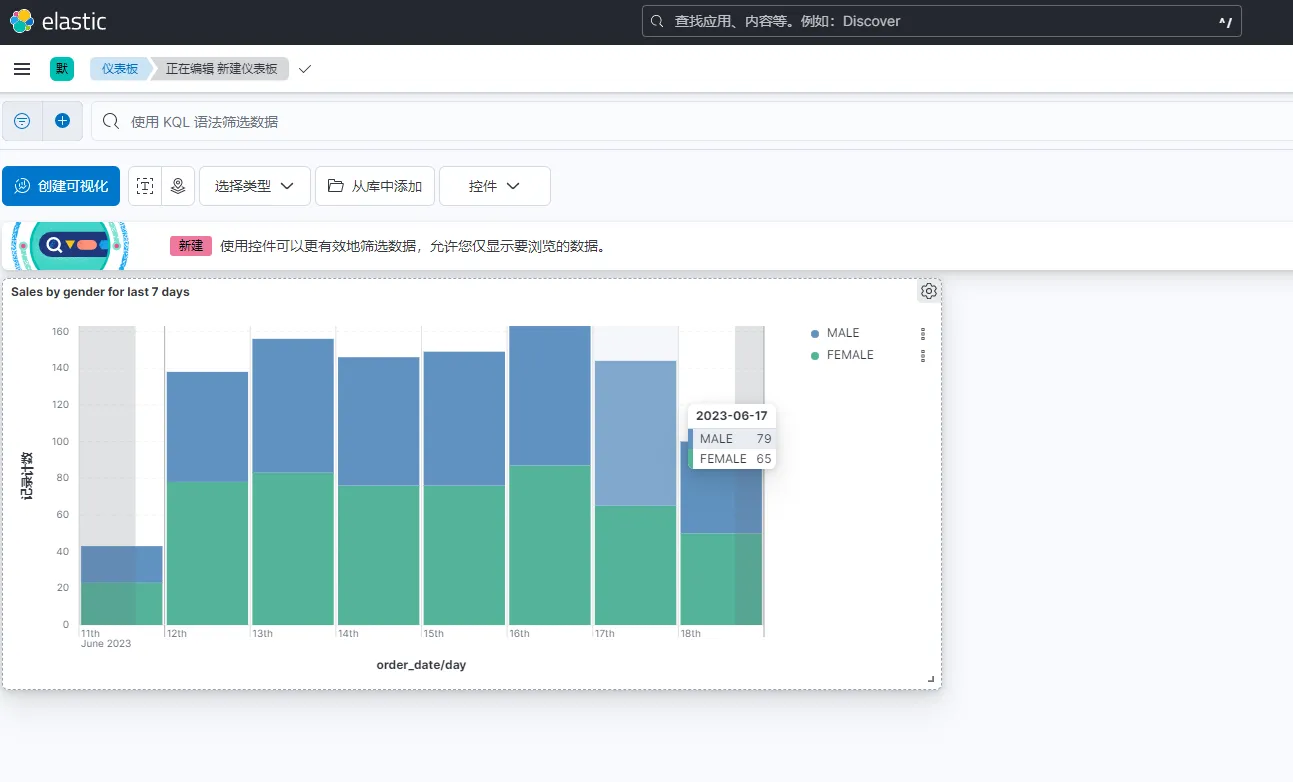Open the filter options icon
1293x782 pixels.
point(22,121)
